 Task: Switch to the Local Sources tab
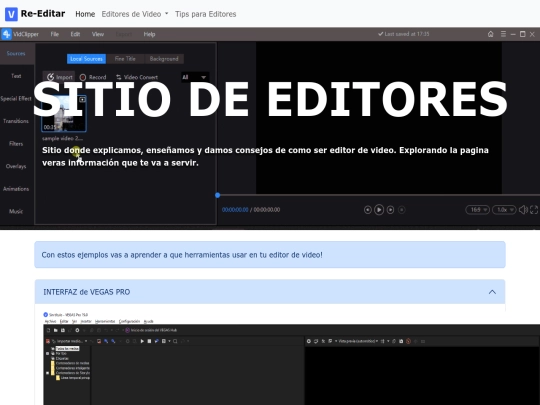tap(86, 59)
